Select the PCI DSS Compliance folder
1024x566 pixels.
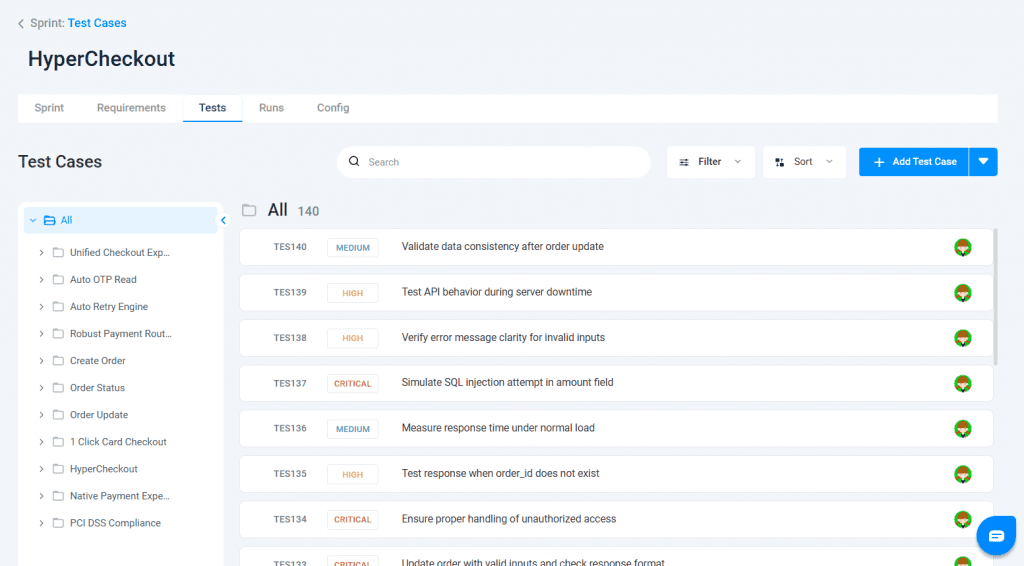pyautogui.click(x=115, y=523)
